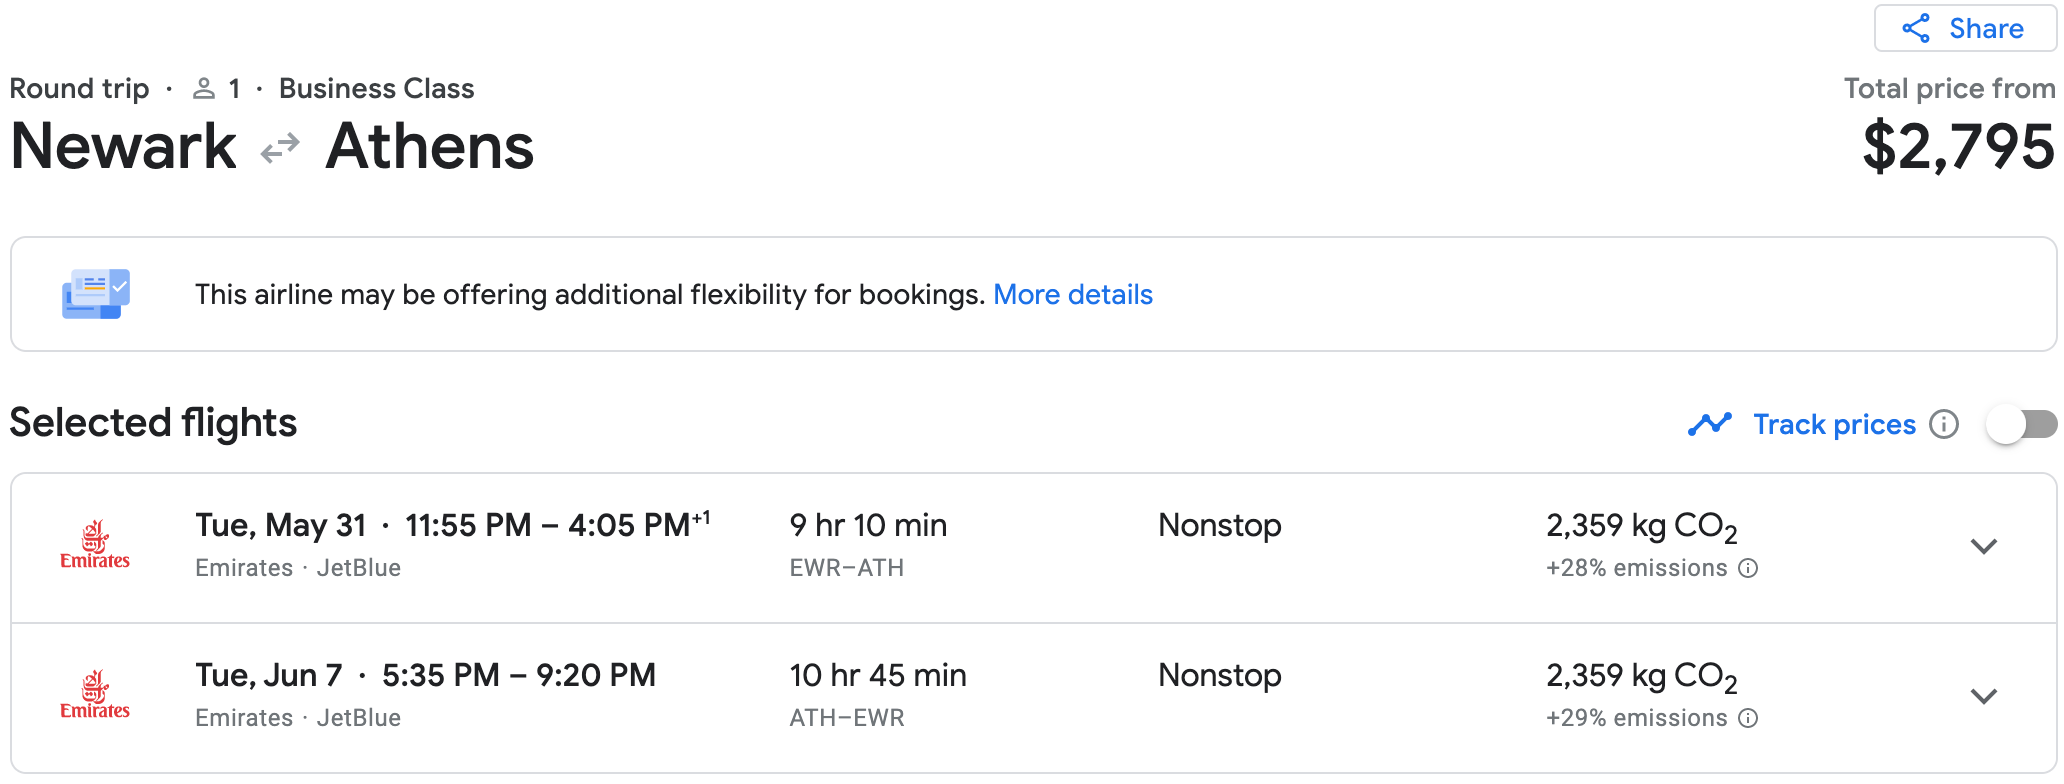This screenshot has width=2064, height=784.
Task: Click 'Total price from' label
Action: (1950, 88)
